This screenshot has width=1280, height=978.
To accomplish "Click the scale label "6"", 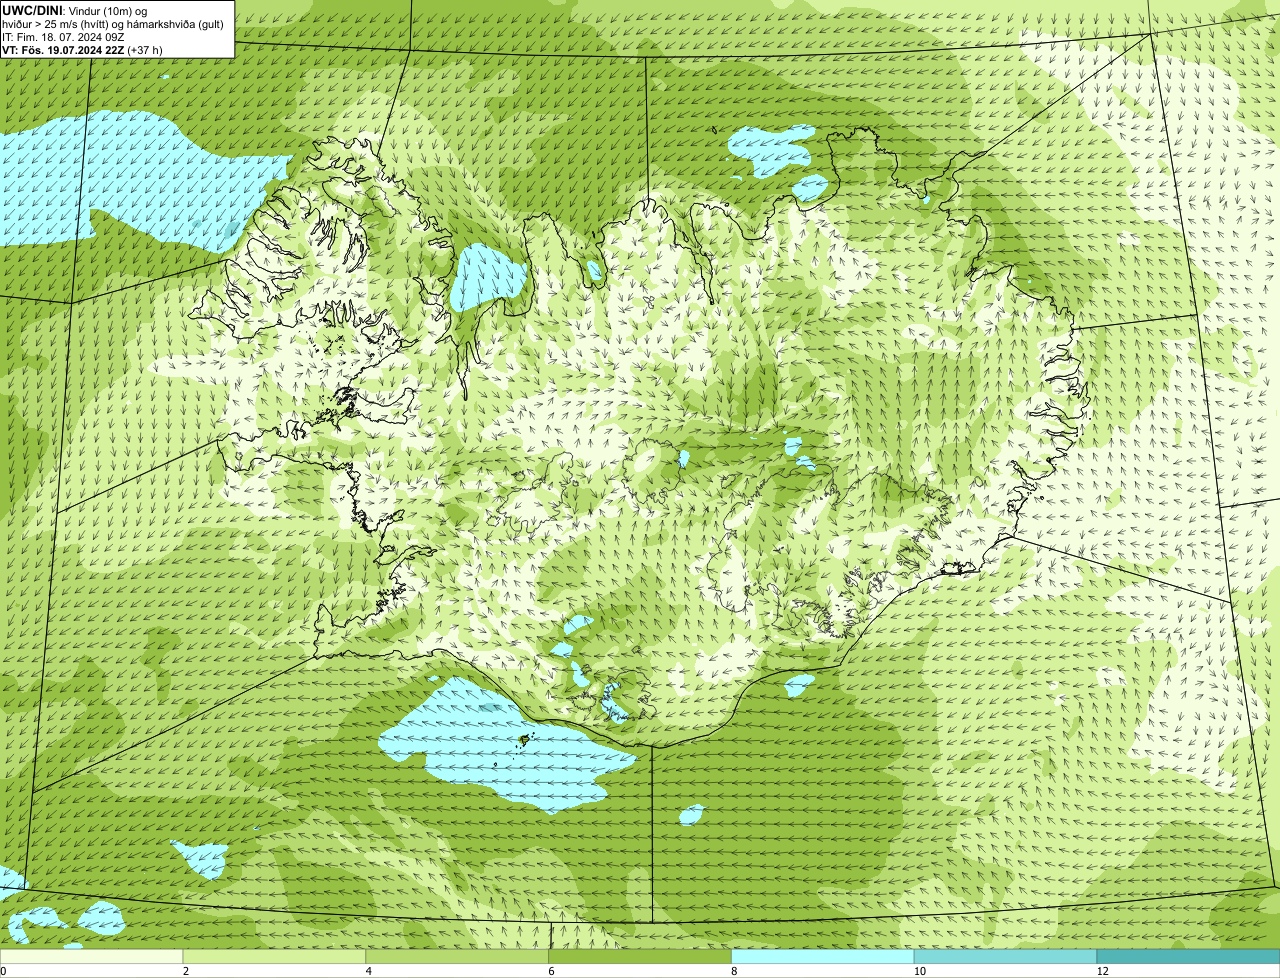I will pyautogui.click(x=552, y=971).
